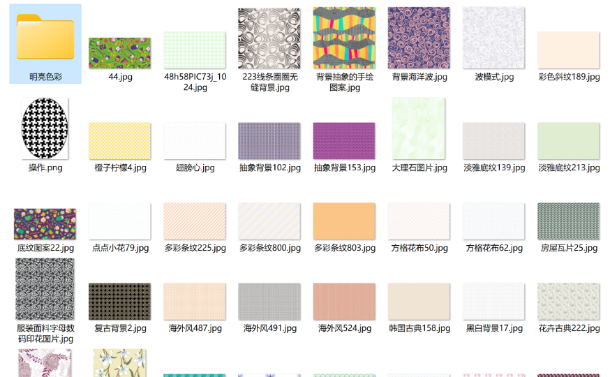The width and height of the screenshot is (610, 377).
Task: Select the 淡雅底纹213.jpg light green thumbnail
Action: click(568, 141)
